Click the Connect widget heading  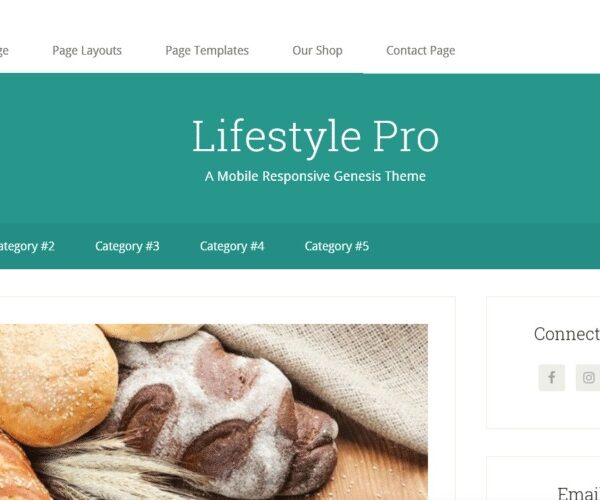567,334
